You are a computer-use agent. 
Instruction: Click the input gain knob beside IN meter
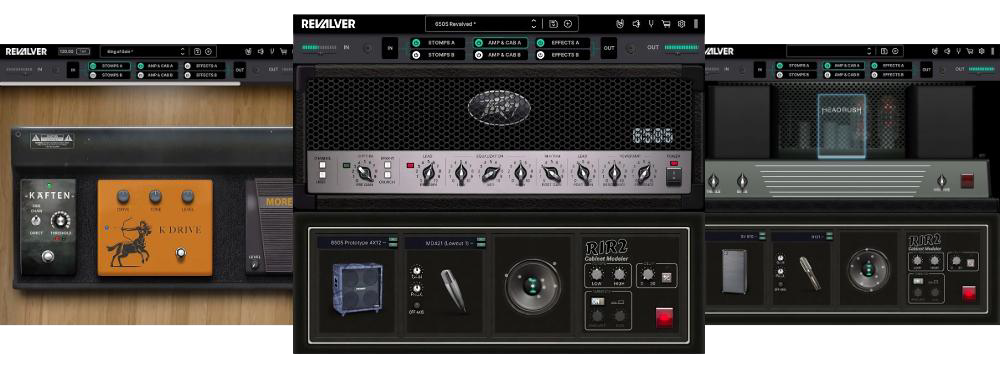(x=367, y=48)
